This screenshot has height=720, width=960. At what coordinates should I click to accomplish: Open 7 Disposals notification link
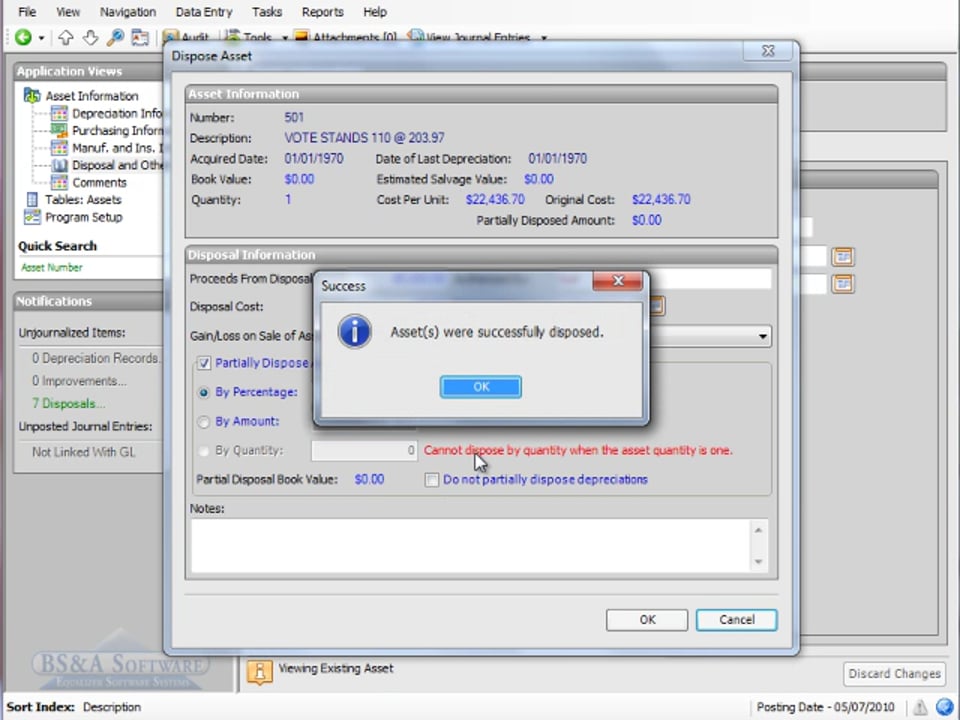point(69,403)
